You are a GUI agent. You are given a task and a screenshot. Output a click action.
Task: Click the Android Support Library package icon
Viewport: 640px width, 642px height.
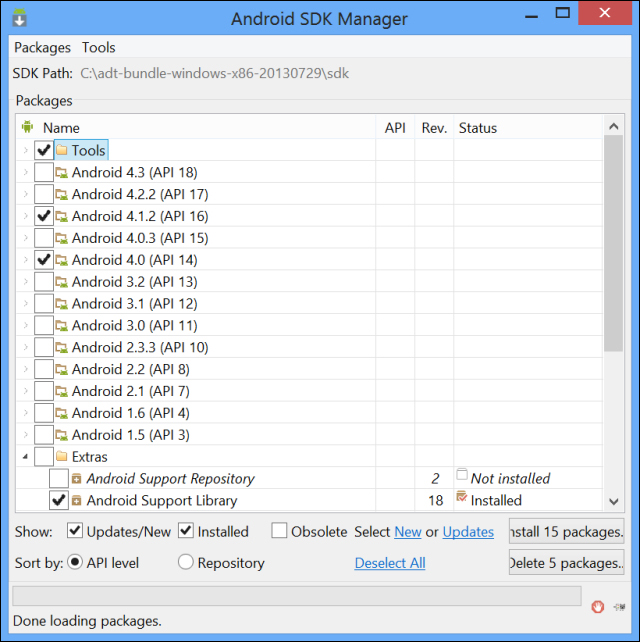tap(76, 500)
